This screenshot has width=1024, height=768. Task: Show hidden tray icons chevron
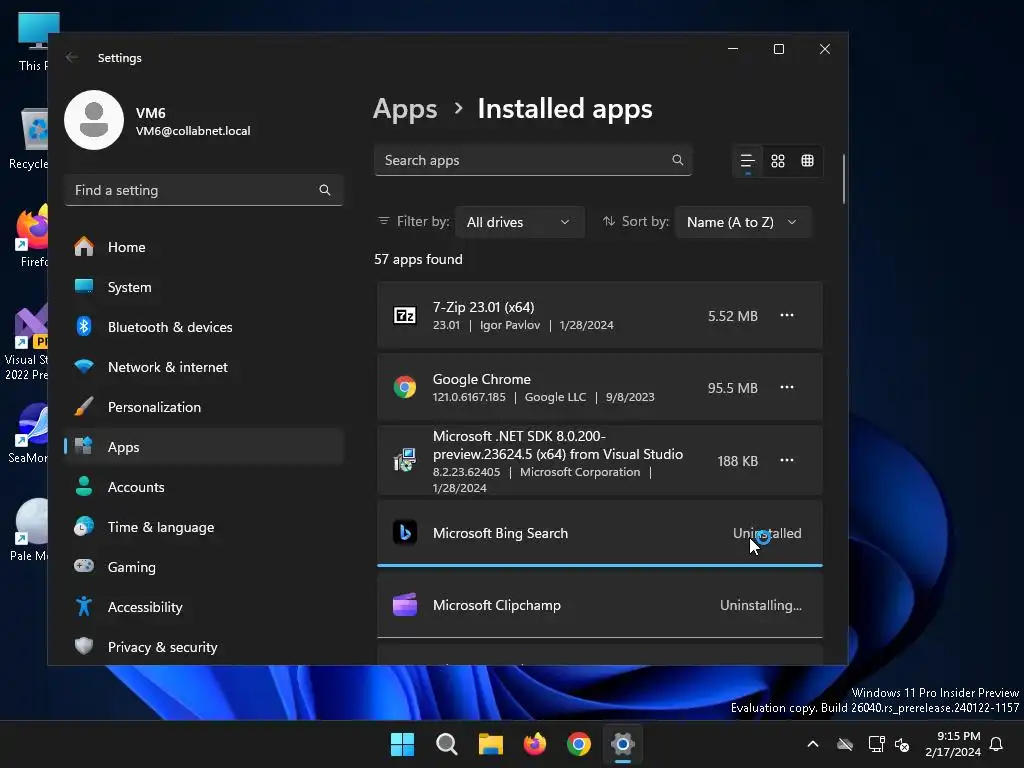[x=813, y=744]
